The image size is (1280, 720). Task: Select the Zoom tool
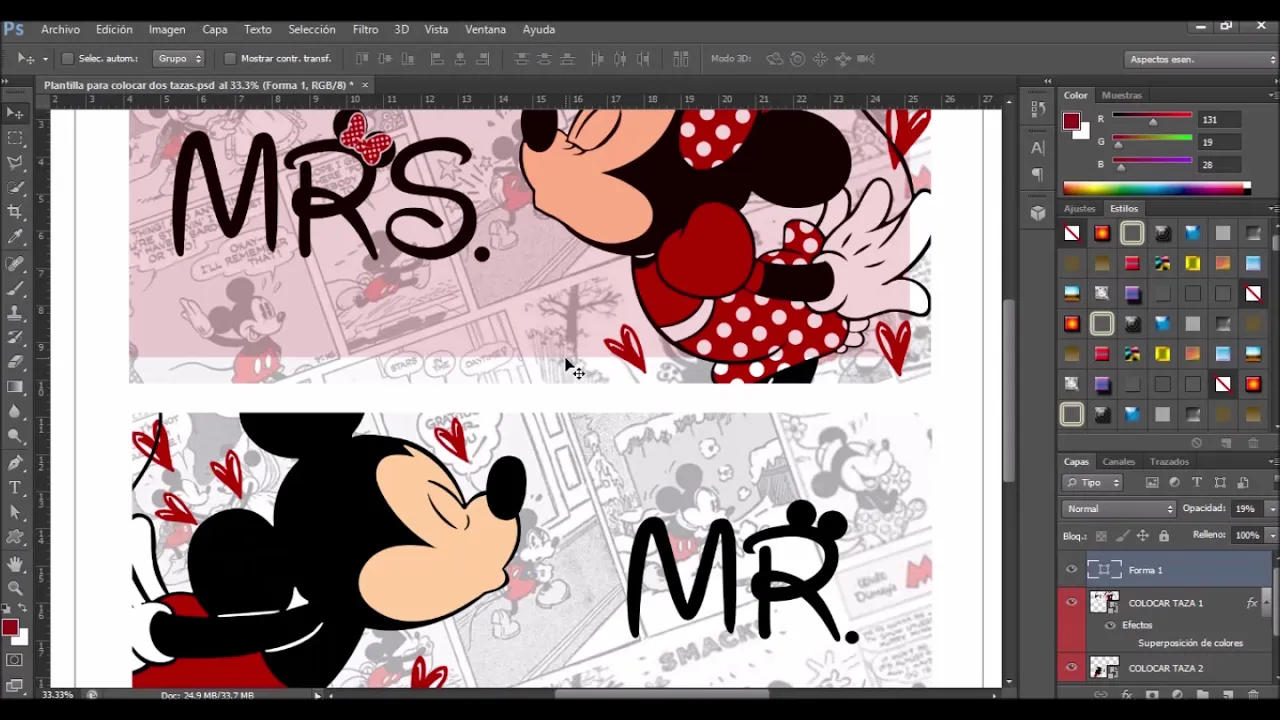coord(15,589)
